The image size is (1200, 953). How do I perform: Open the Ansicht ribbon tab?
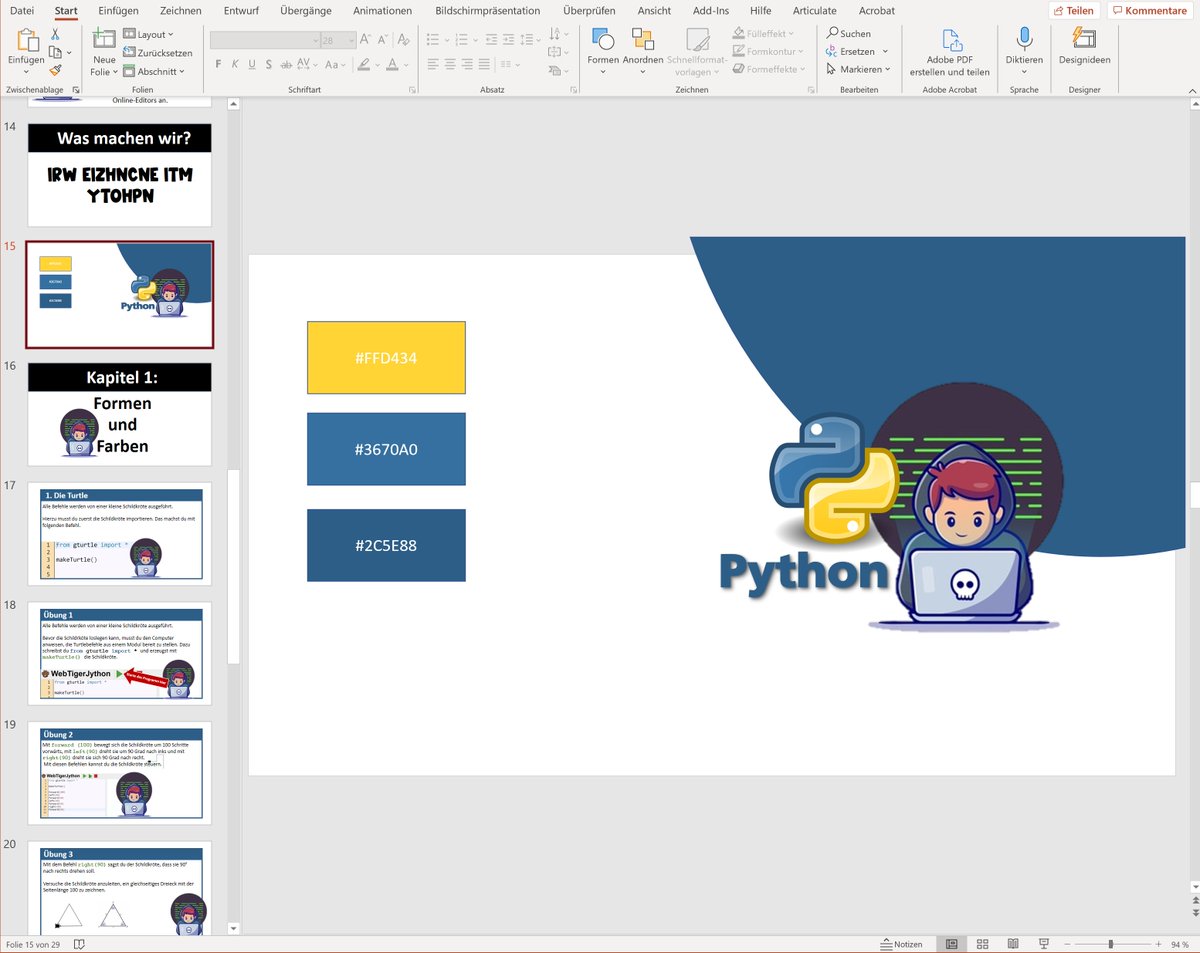pyautogui.click(x=654, y=11)
